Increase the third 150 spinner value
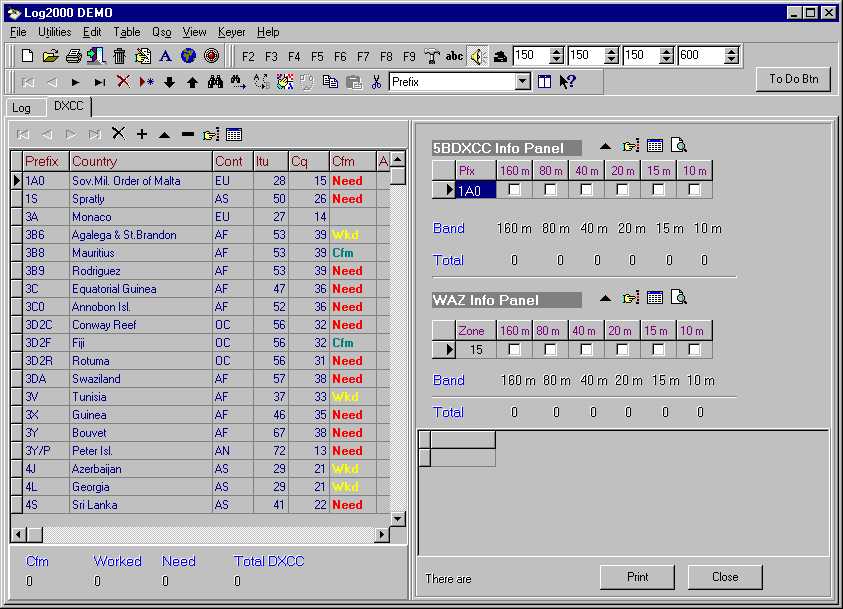This screenshot has width=843, height=609. (x=667, y=52)
